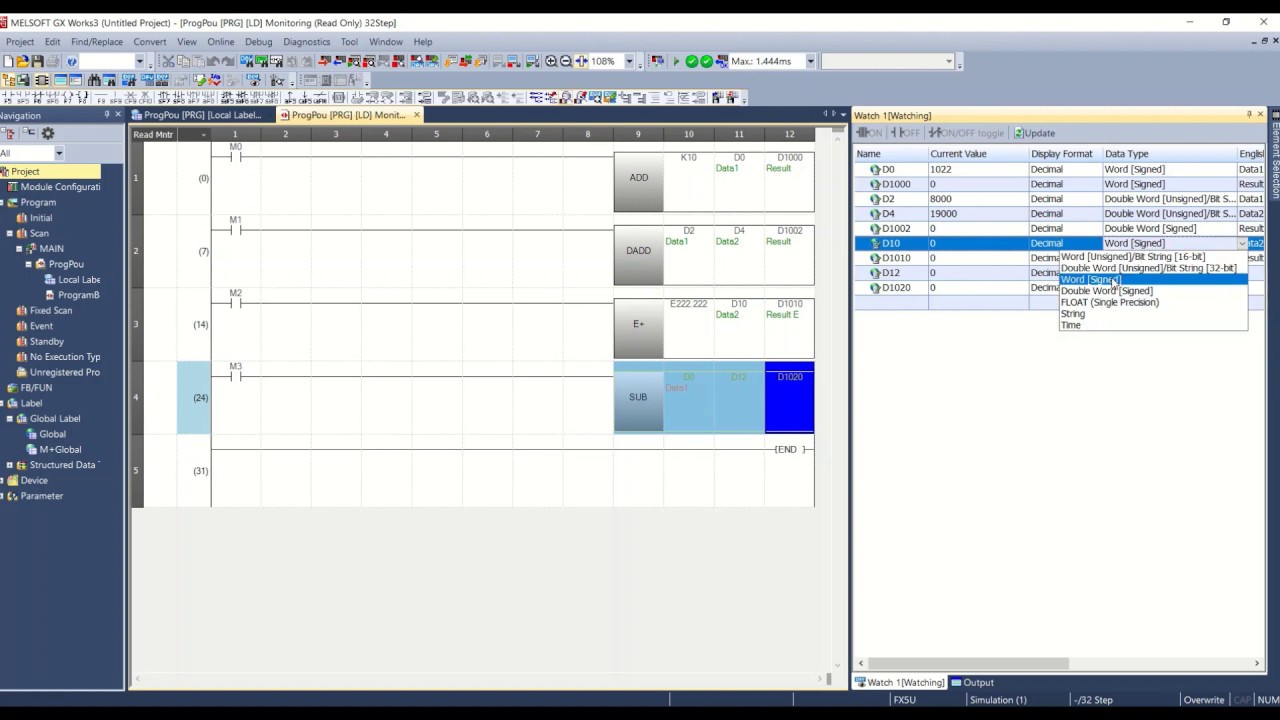Open the empty toolbar combo box
This screenshot has width=1280, height=720.
pos(888,61)
